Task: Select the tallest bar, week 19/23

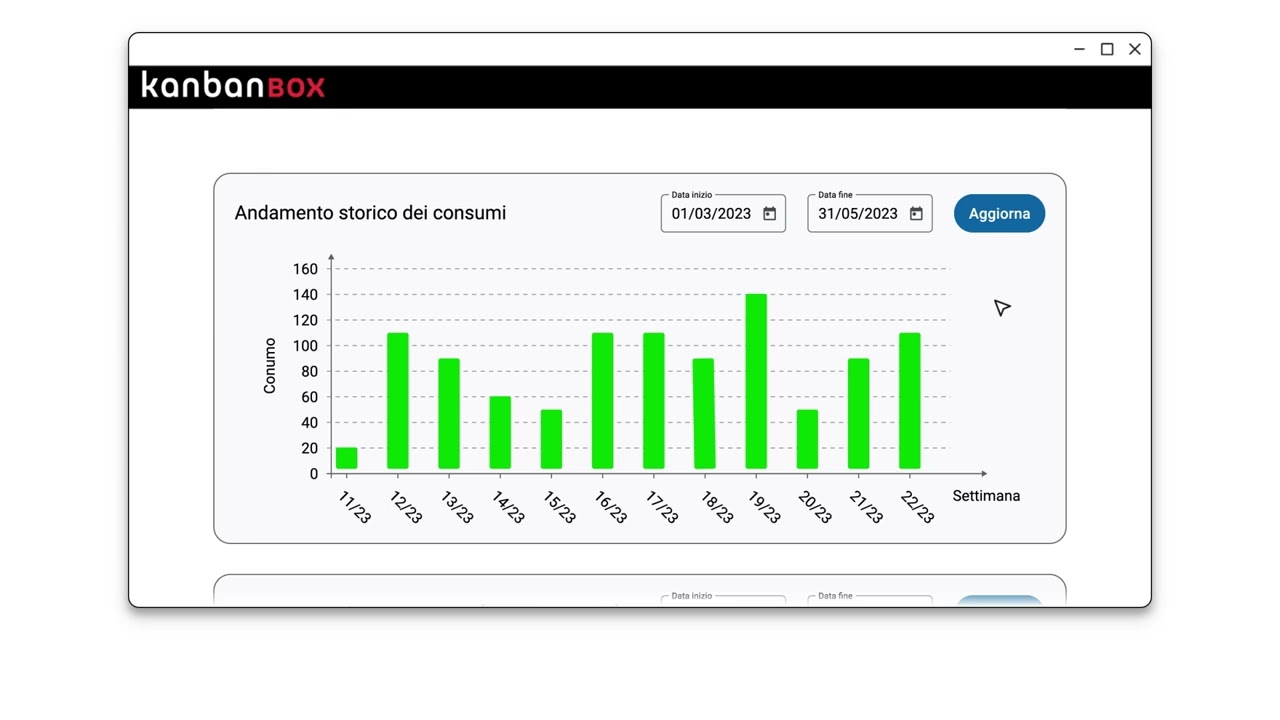Action: 756,382
